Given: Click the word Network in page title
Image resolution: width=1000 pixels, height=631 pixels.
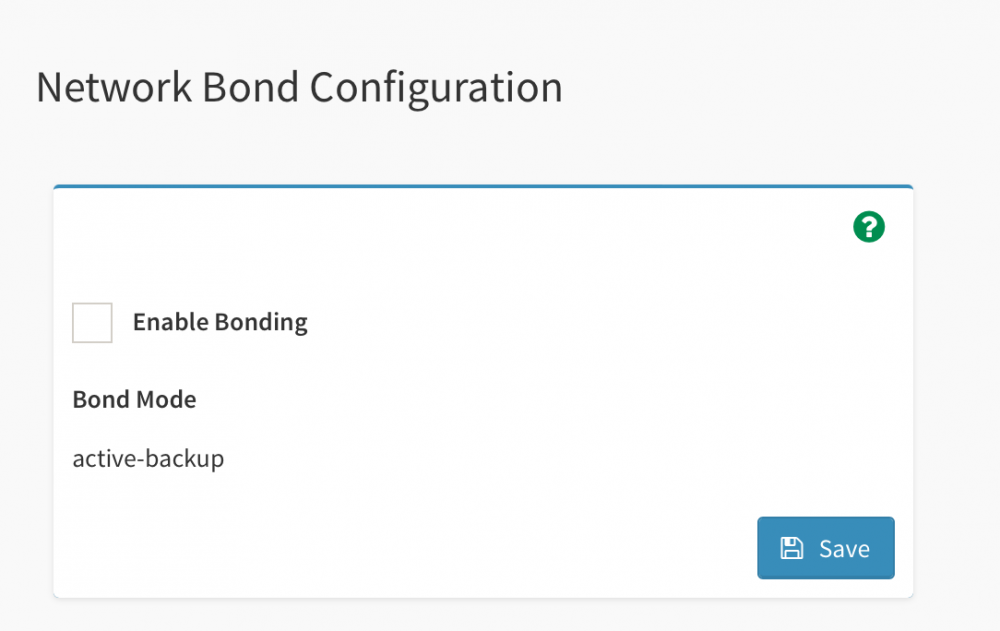Looking at the screenshot, I should 114,87.
